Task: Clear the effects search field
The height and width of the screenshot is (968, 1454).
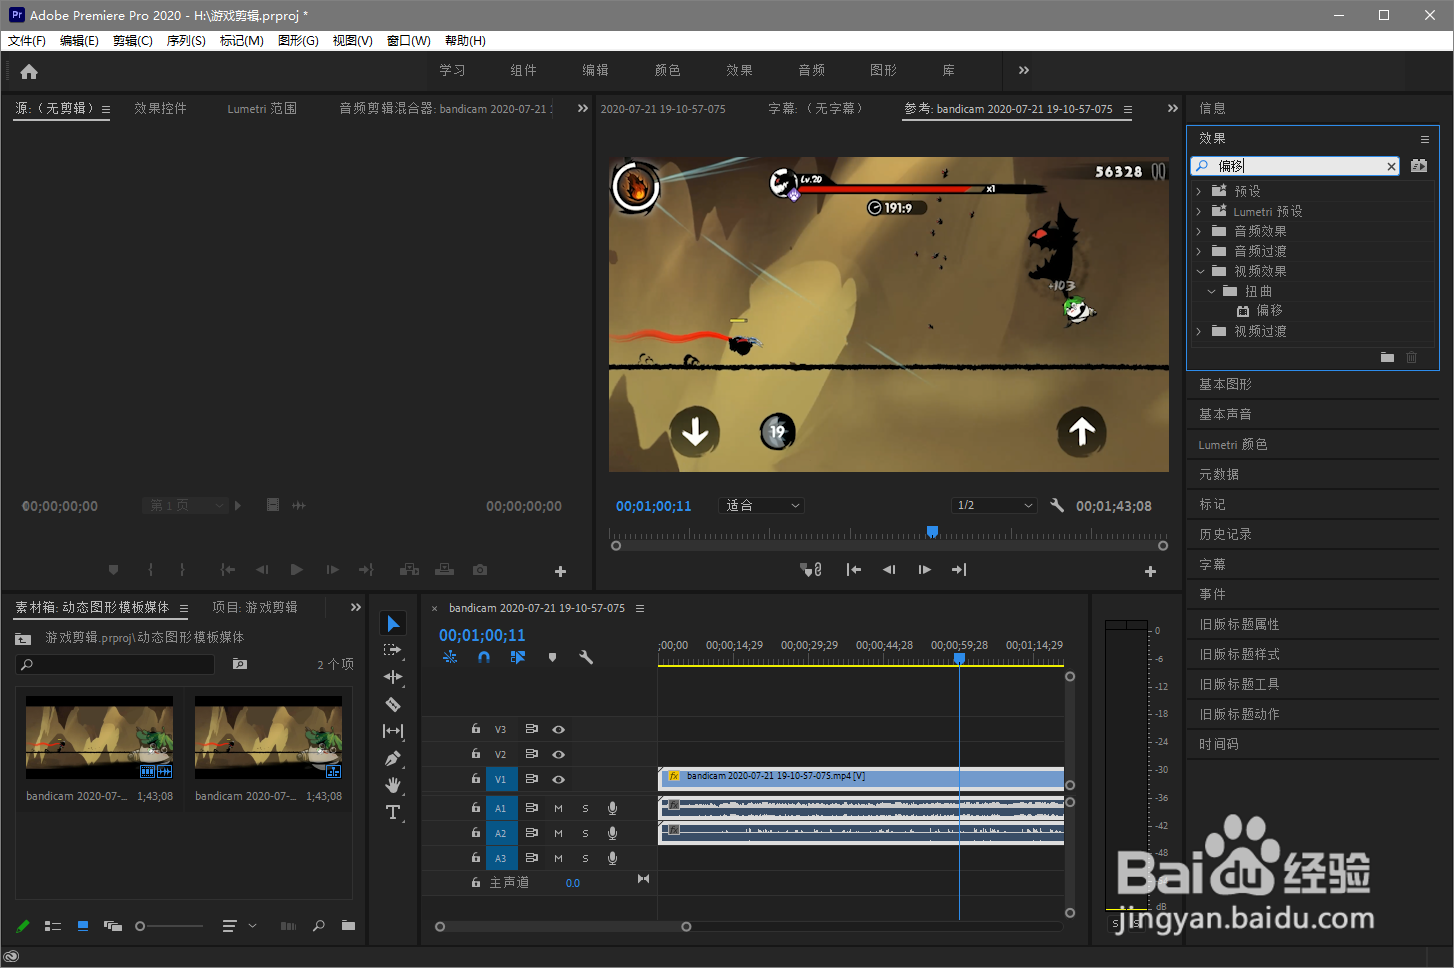Action: 1391,166
